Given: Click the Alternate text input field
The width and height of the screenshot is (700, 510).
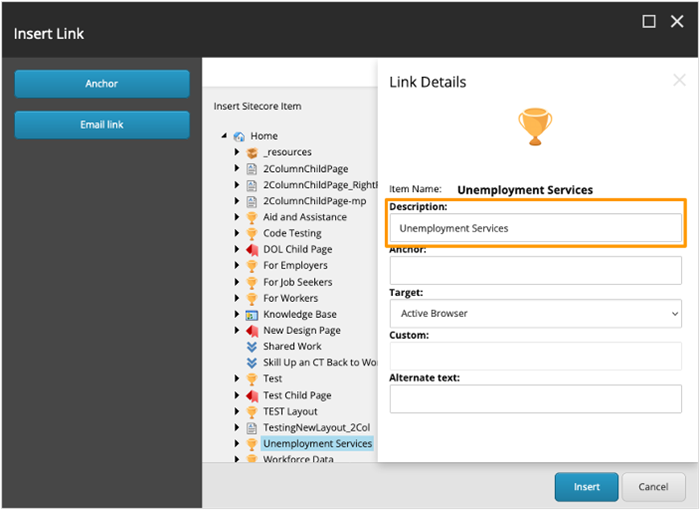Looking at the screenshot, I should pyautogui.click(x=535, y=399).
